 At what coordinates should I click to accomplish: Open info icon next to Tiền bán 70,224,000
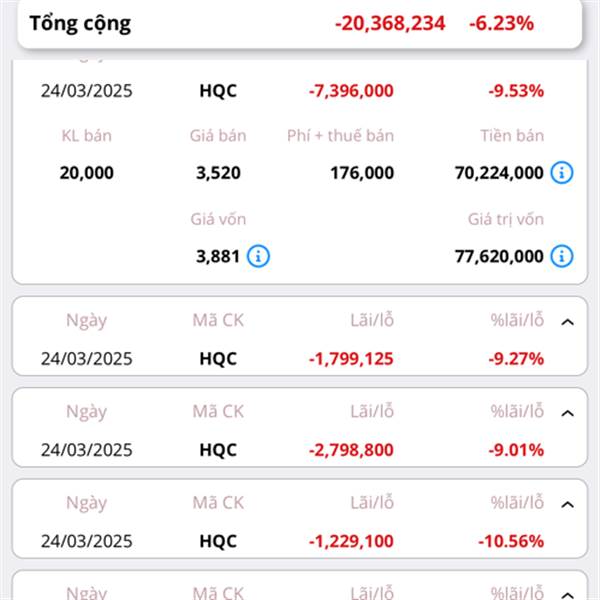[x=562, y=173]
